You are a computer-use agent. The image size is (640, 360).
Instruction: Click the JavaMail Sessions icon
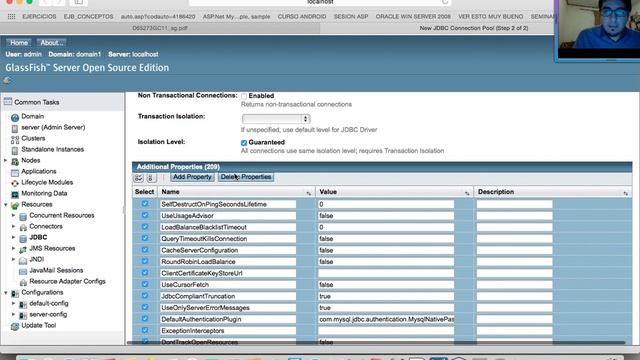click(x=23, y=271)
